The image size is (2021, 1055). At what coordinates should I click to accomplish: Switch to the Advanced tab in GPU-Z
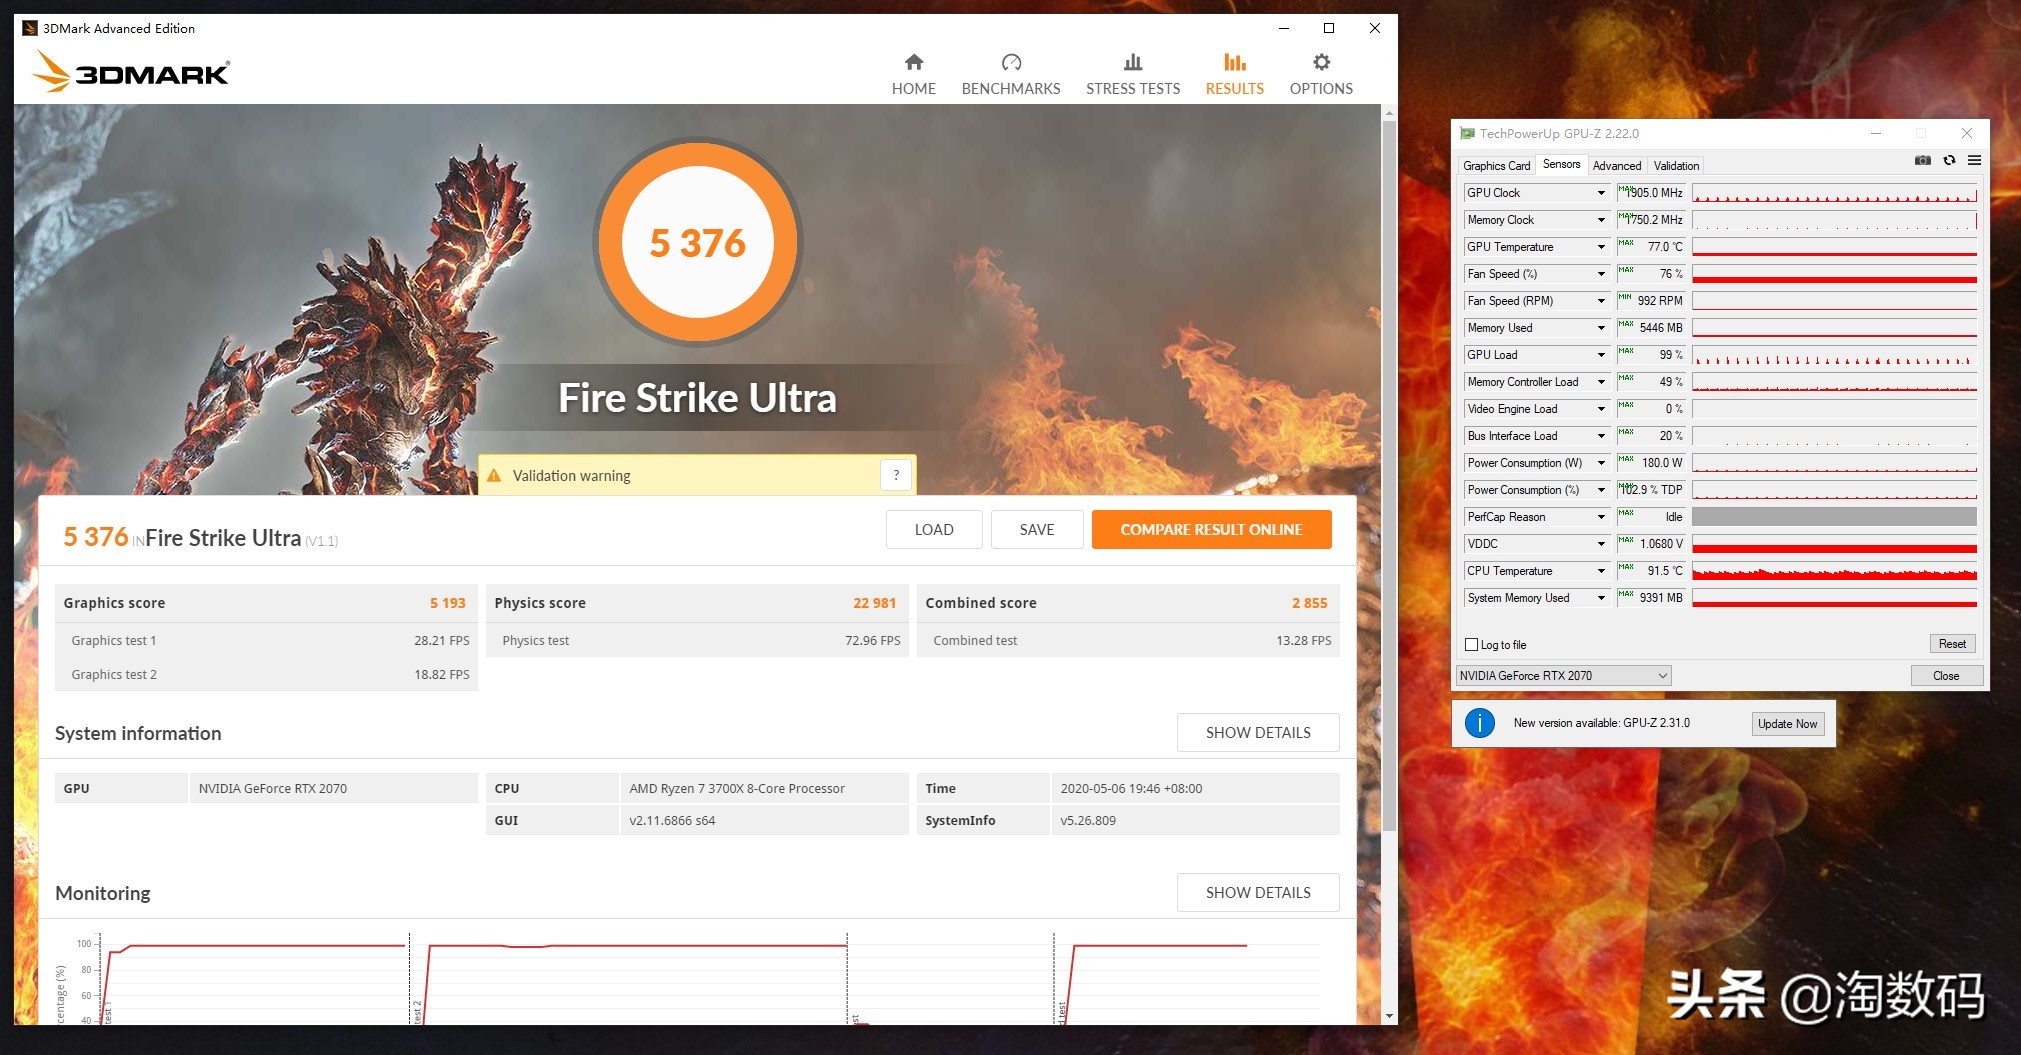[x=1616, y=165]
